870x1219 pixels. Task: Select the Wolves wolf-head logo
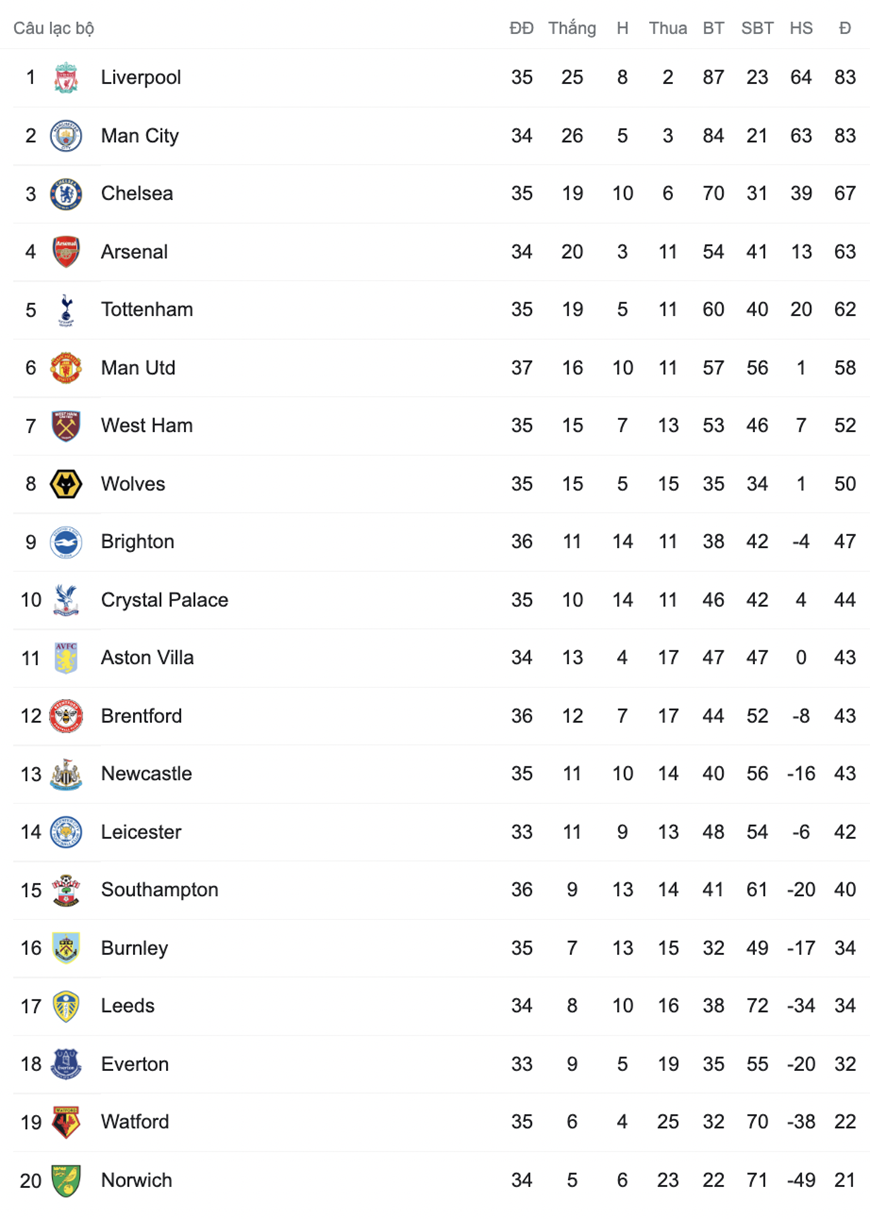66,484
